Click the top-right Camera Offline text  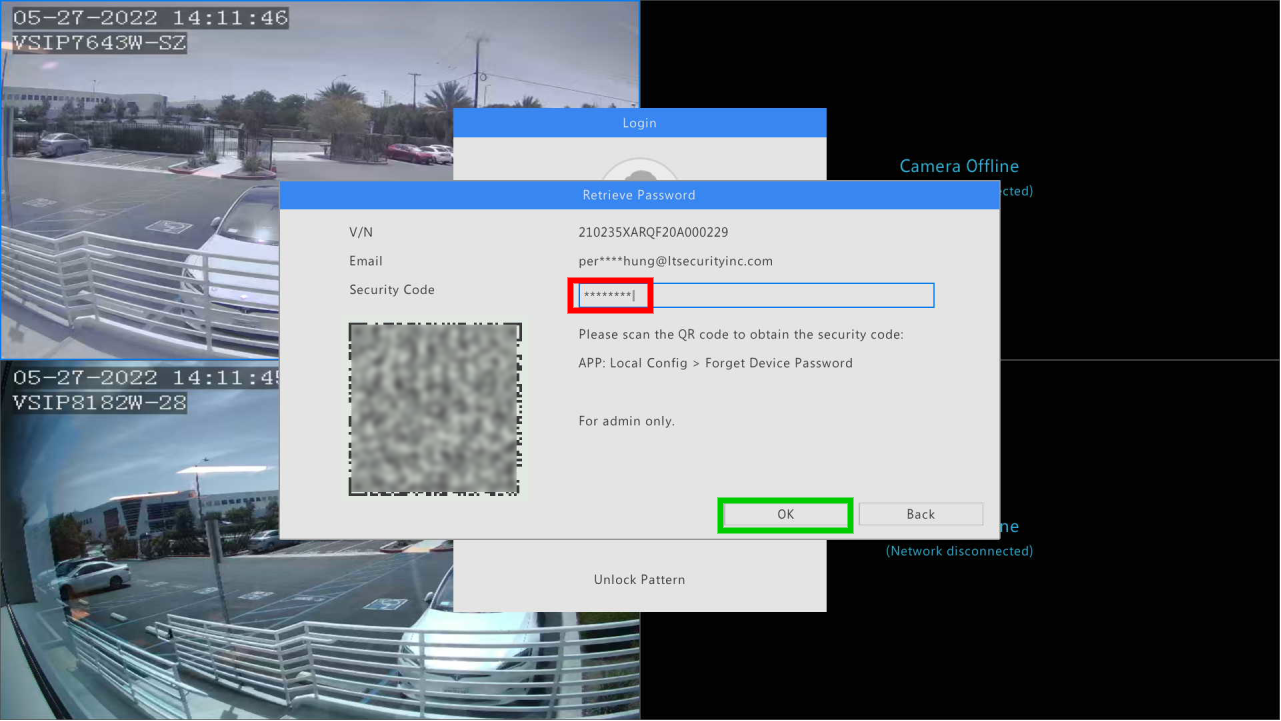pos(959,166)
